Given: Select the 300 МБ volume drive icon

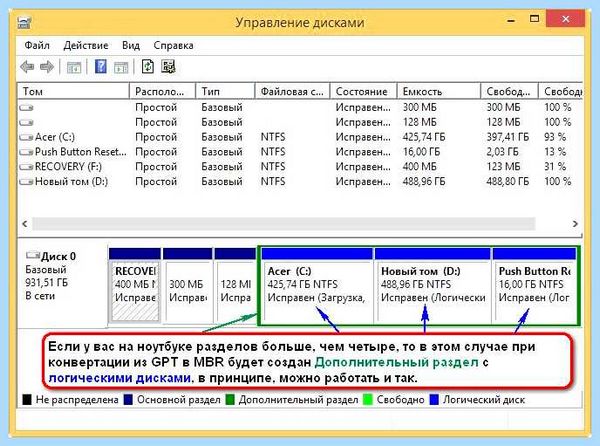Looking at the screenshot, I should tap(26, 108).
